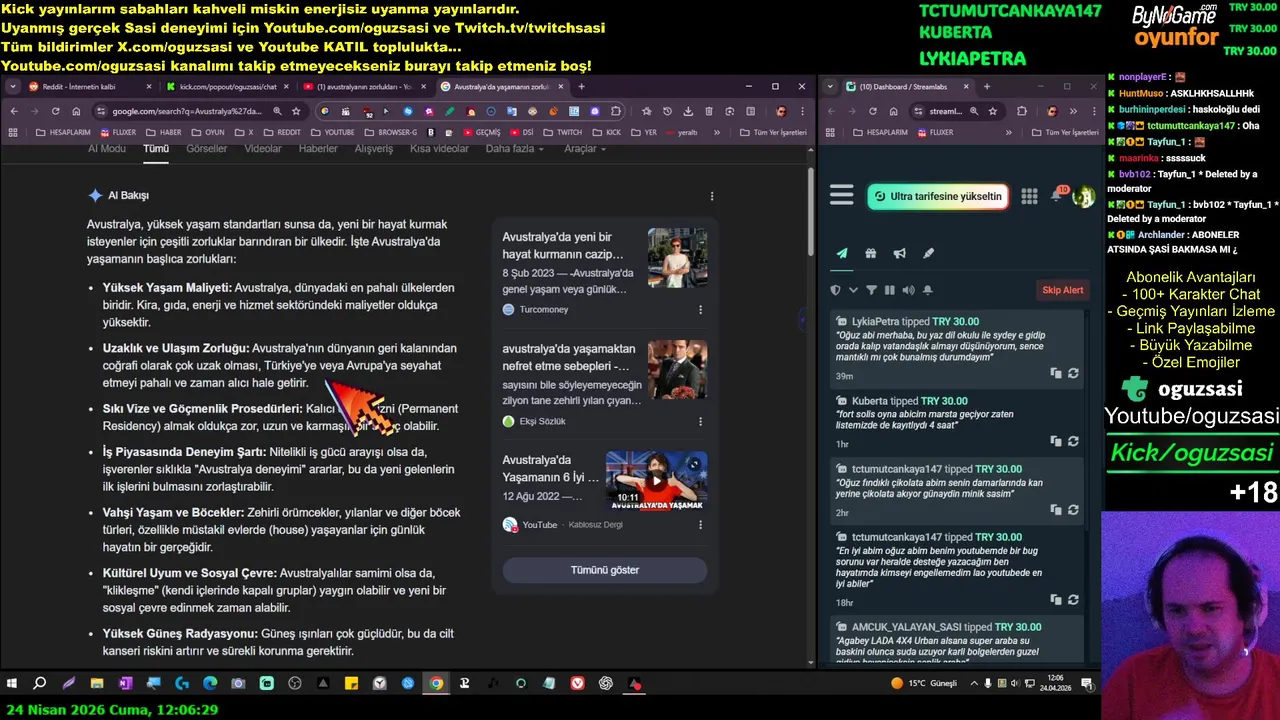This screenshot has height=720, width=1280.
Task: Open a new tab in the Google window
Action: [582, 87]
